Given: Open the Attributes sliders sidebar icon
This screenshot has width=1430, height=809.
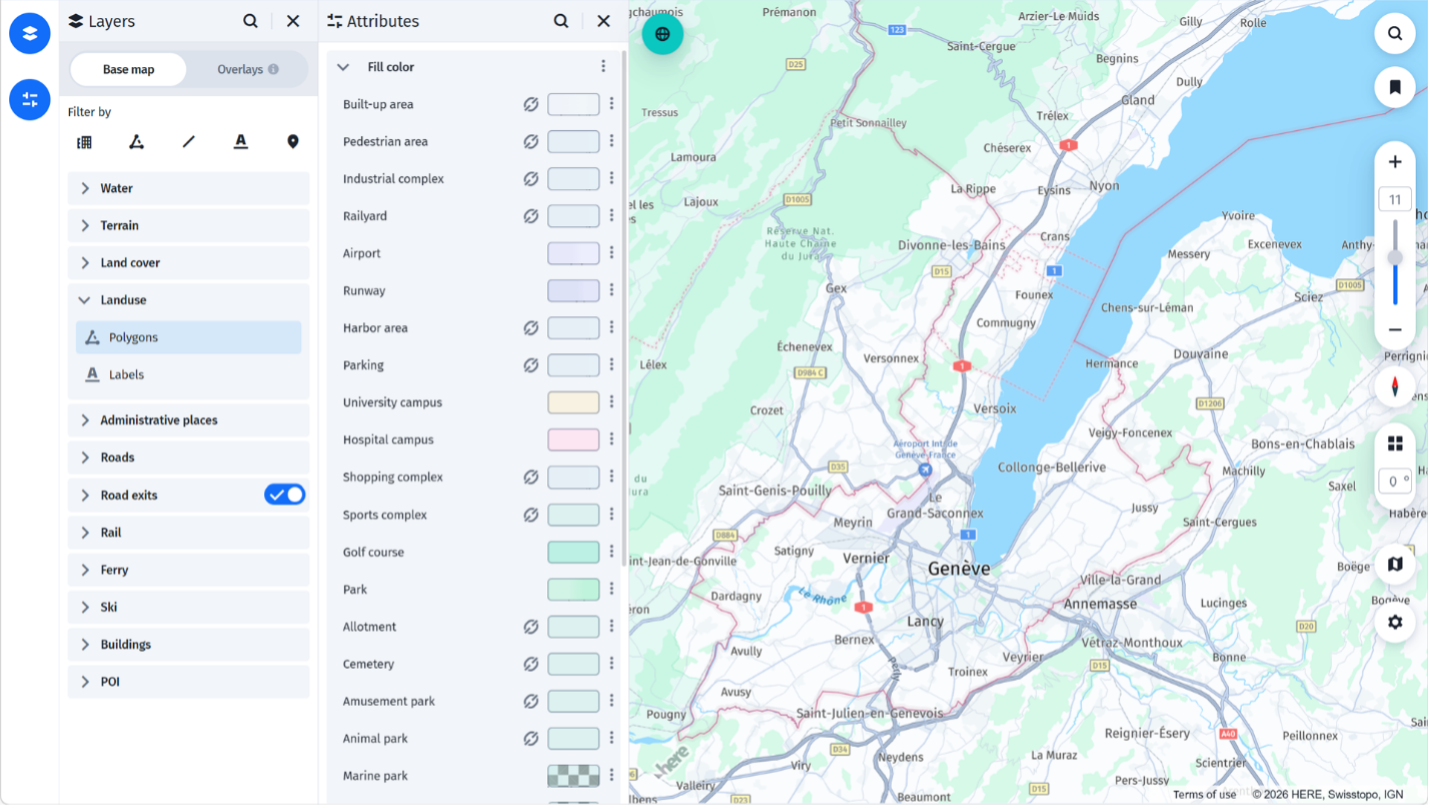Looking at the screenshot, I should pos(30,100).
